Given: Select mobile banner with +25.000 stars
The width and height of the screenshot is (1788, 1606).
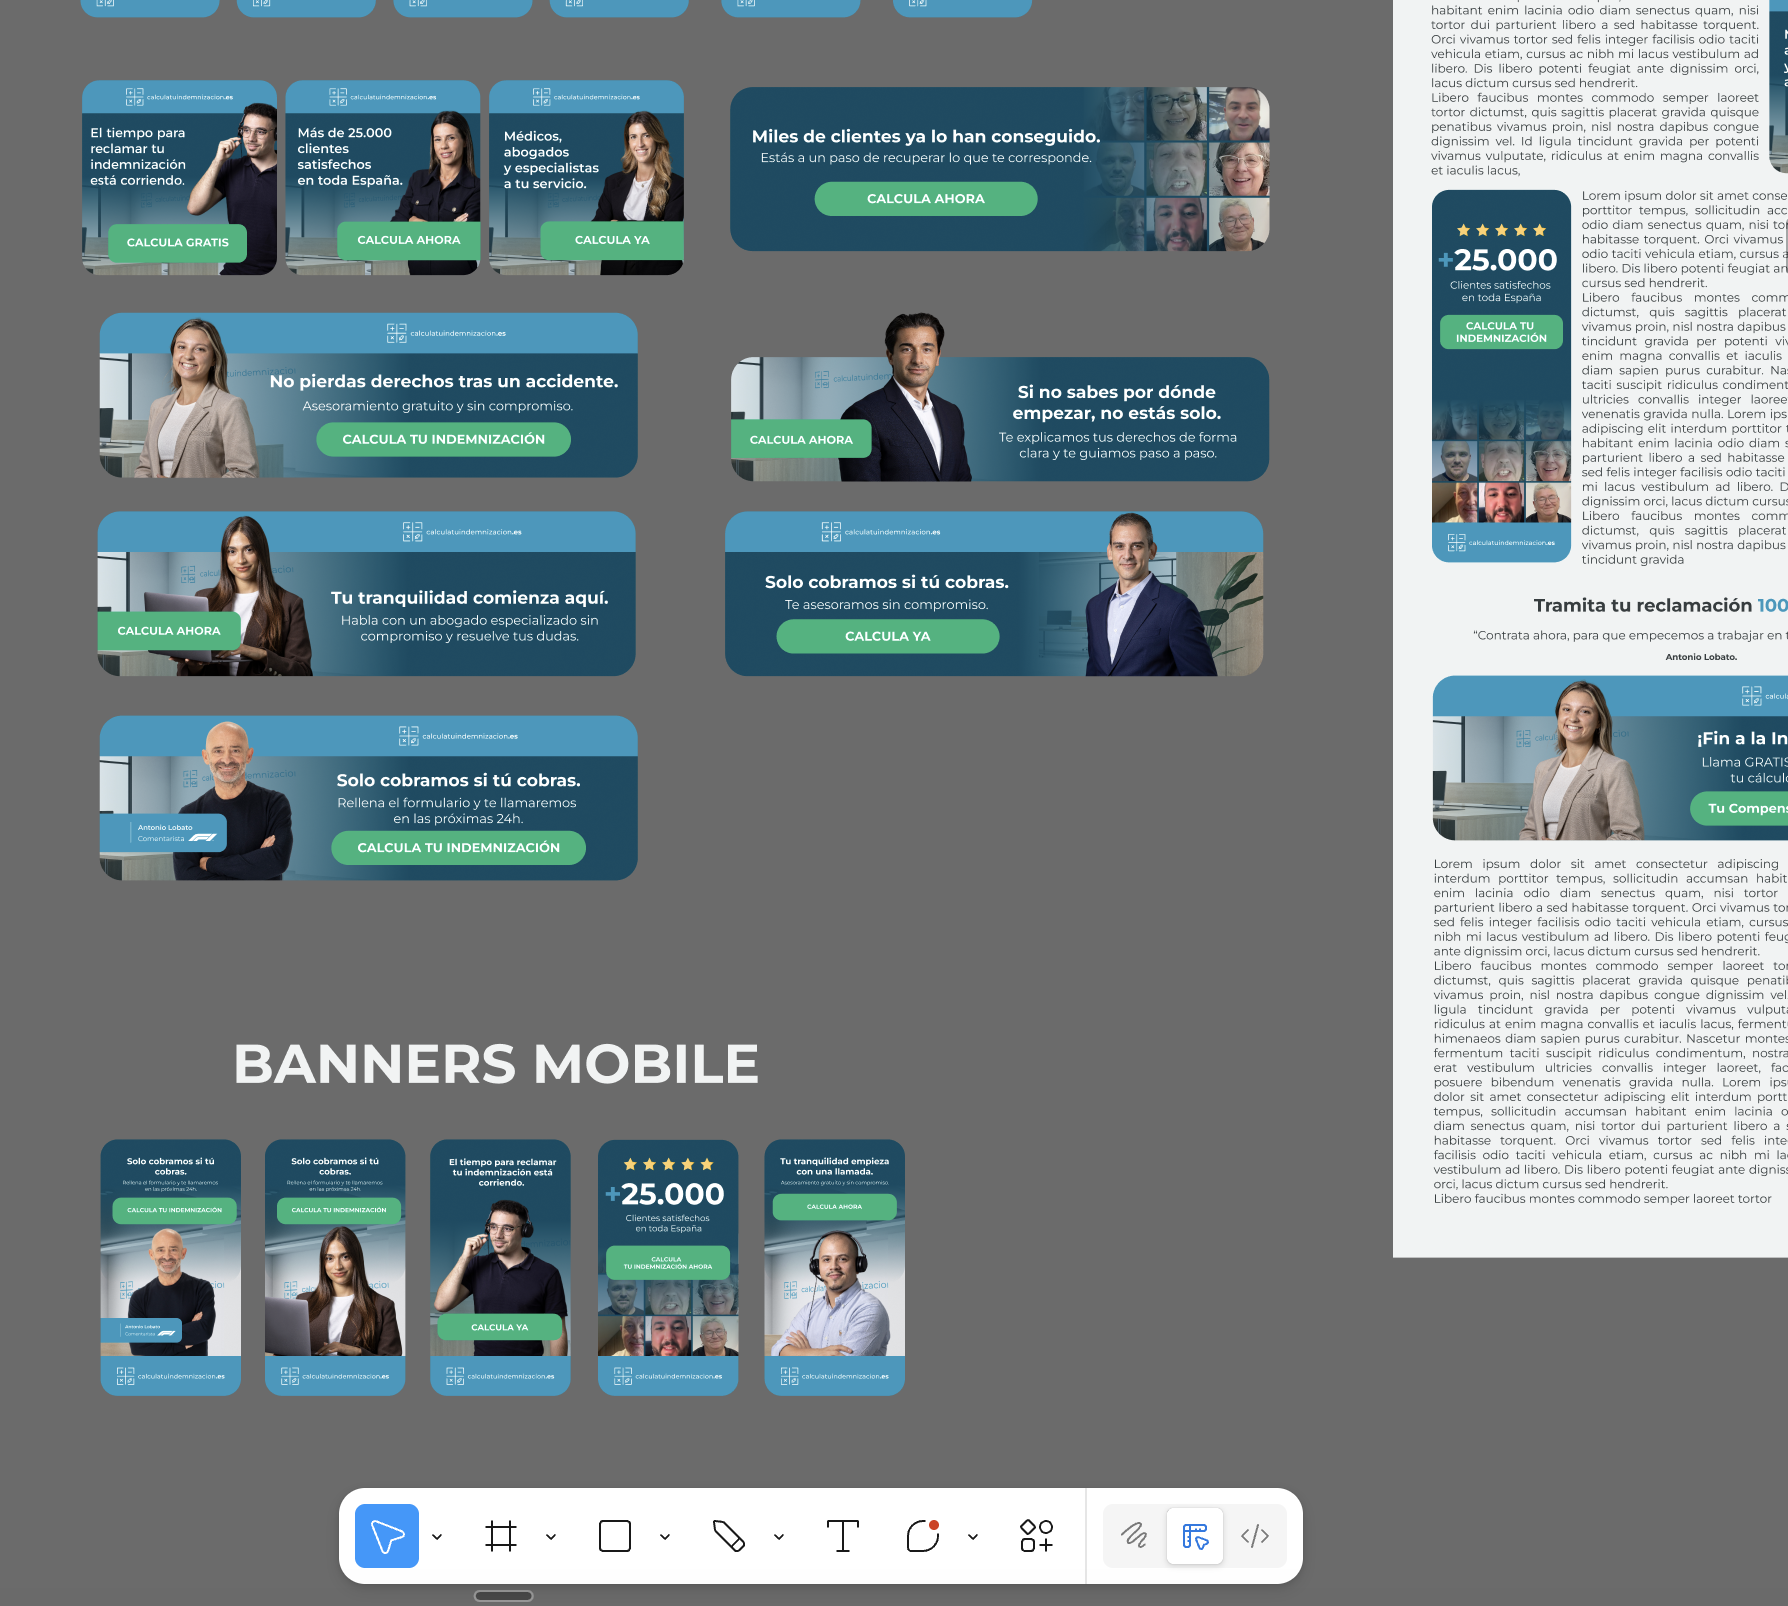Looking at the screenshot, I should coord(668,1268).
